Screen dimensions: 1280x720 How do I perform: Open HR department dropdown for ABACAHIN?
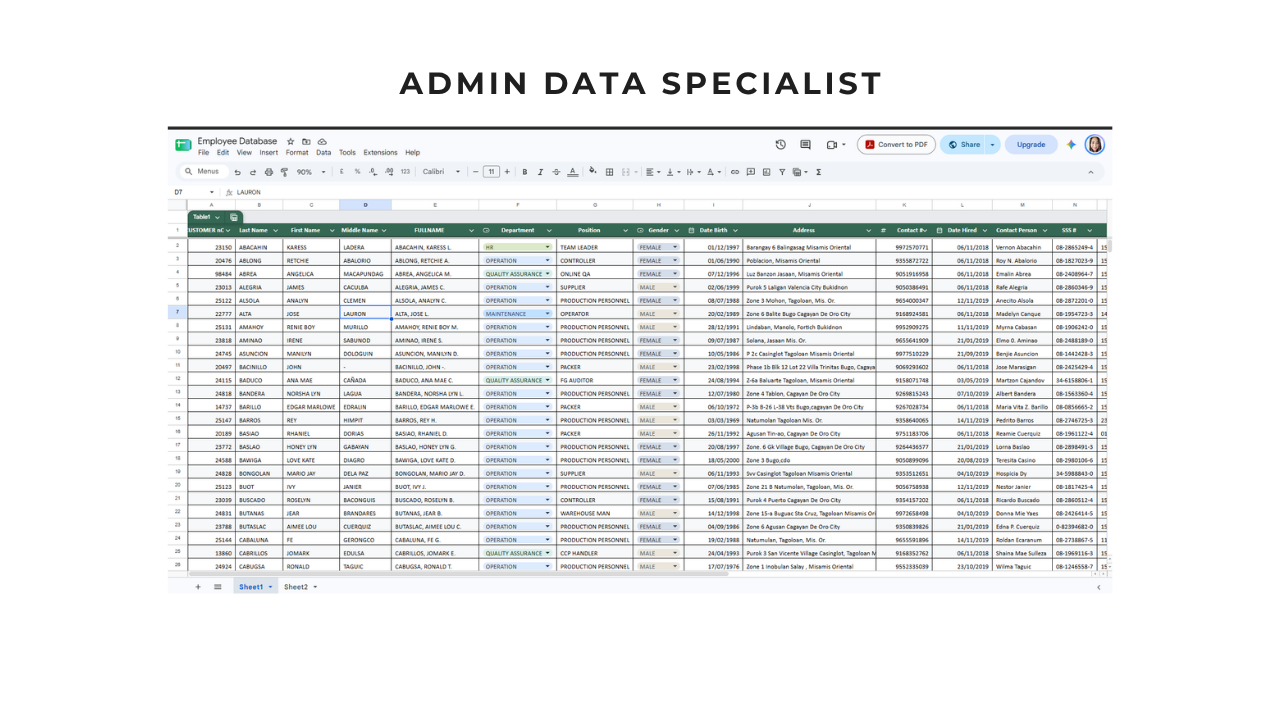pos(547,247)
